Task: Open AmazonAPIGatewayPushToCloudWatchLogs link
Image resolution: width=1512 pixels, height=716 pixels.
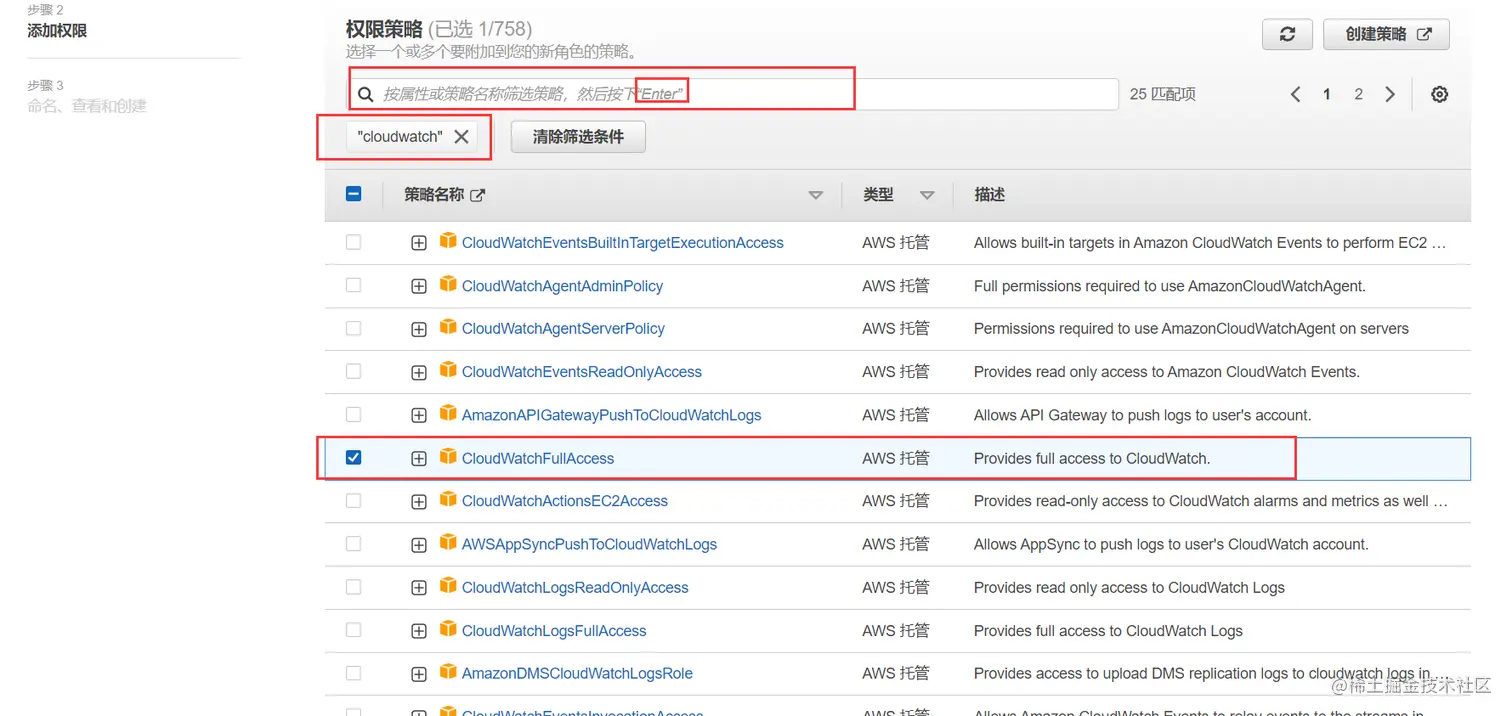Action: [612, 415]
